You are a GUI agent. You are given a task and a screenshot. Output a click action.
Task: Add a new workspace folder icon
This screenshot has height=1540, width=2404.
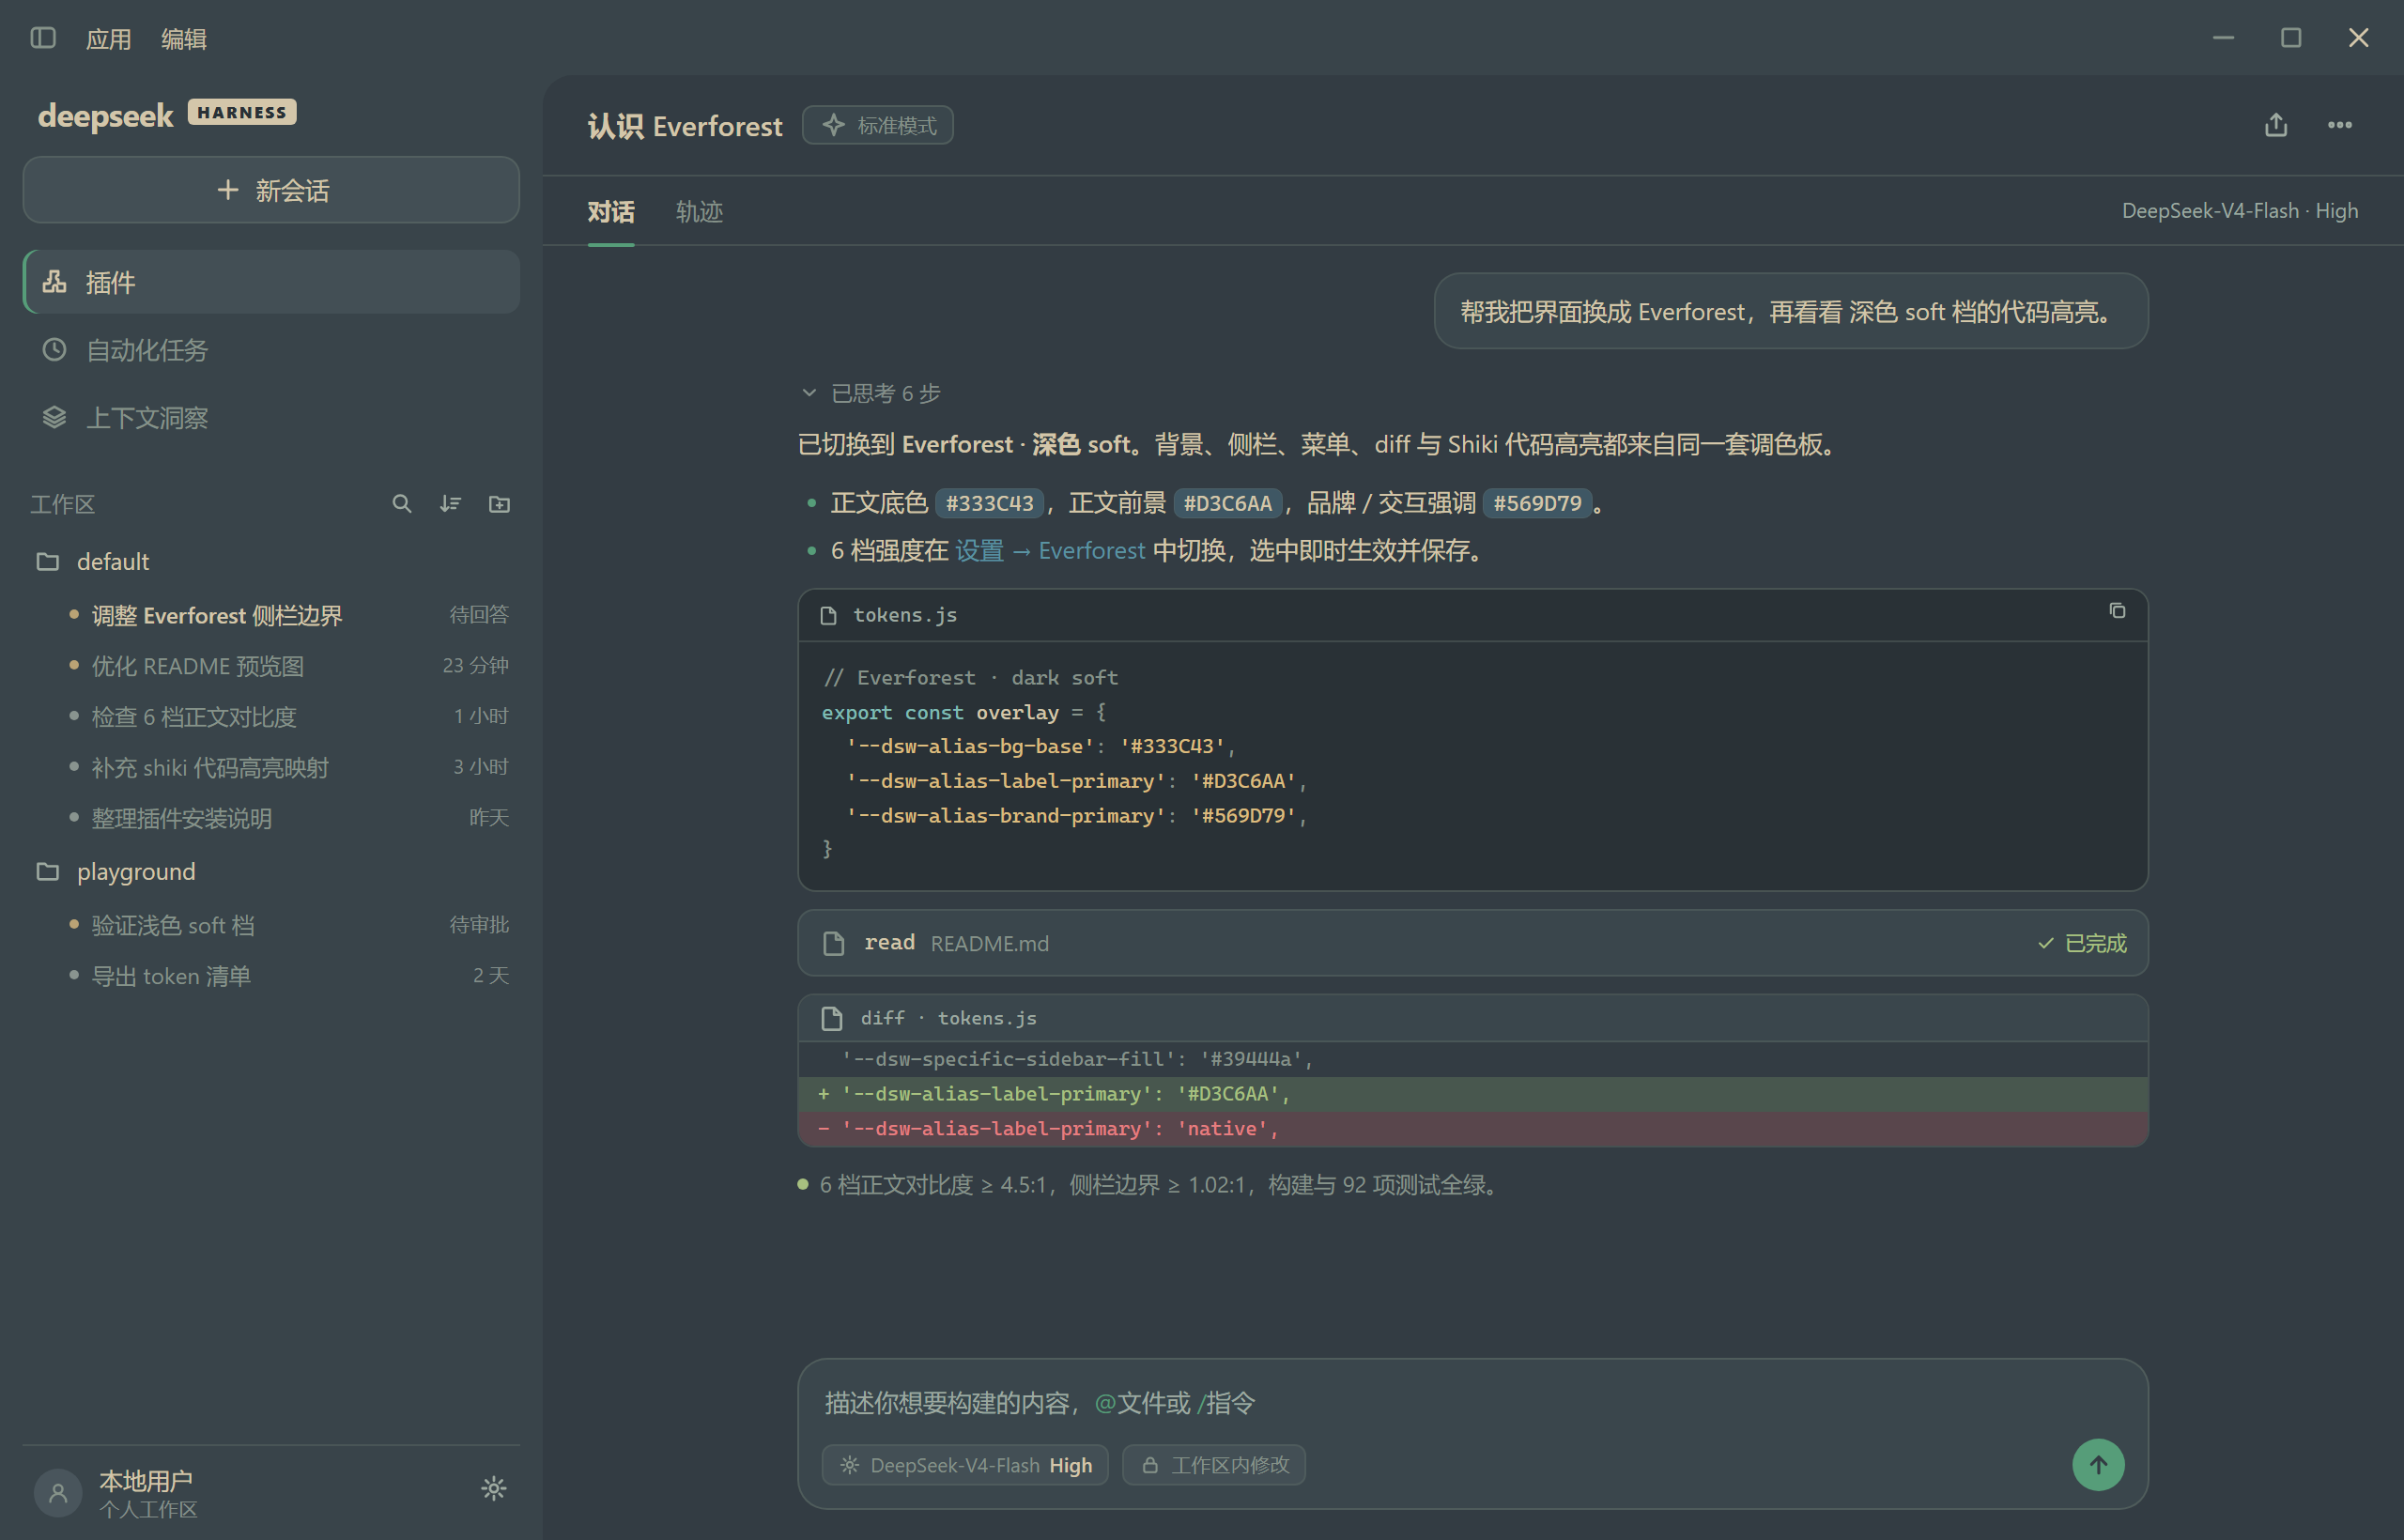(499, 504)
